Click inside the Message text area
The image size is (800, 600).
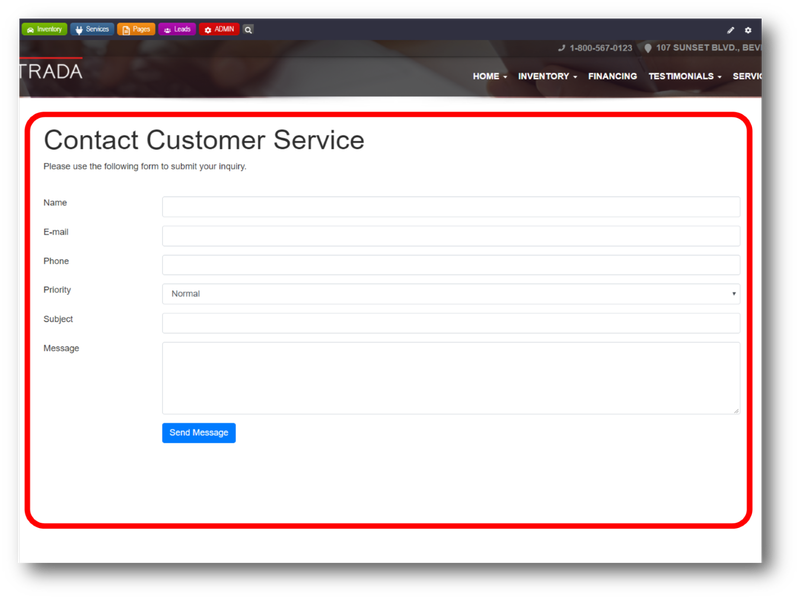point(451,378)
